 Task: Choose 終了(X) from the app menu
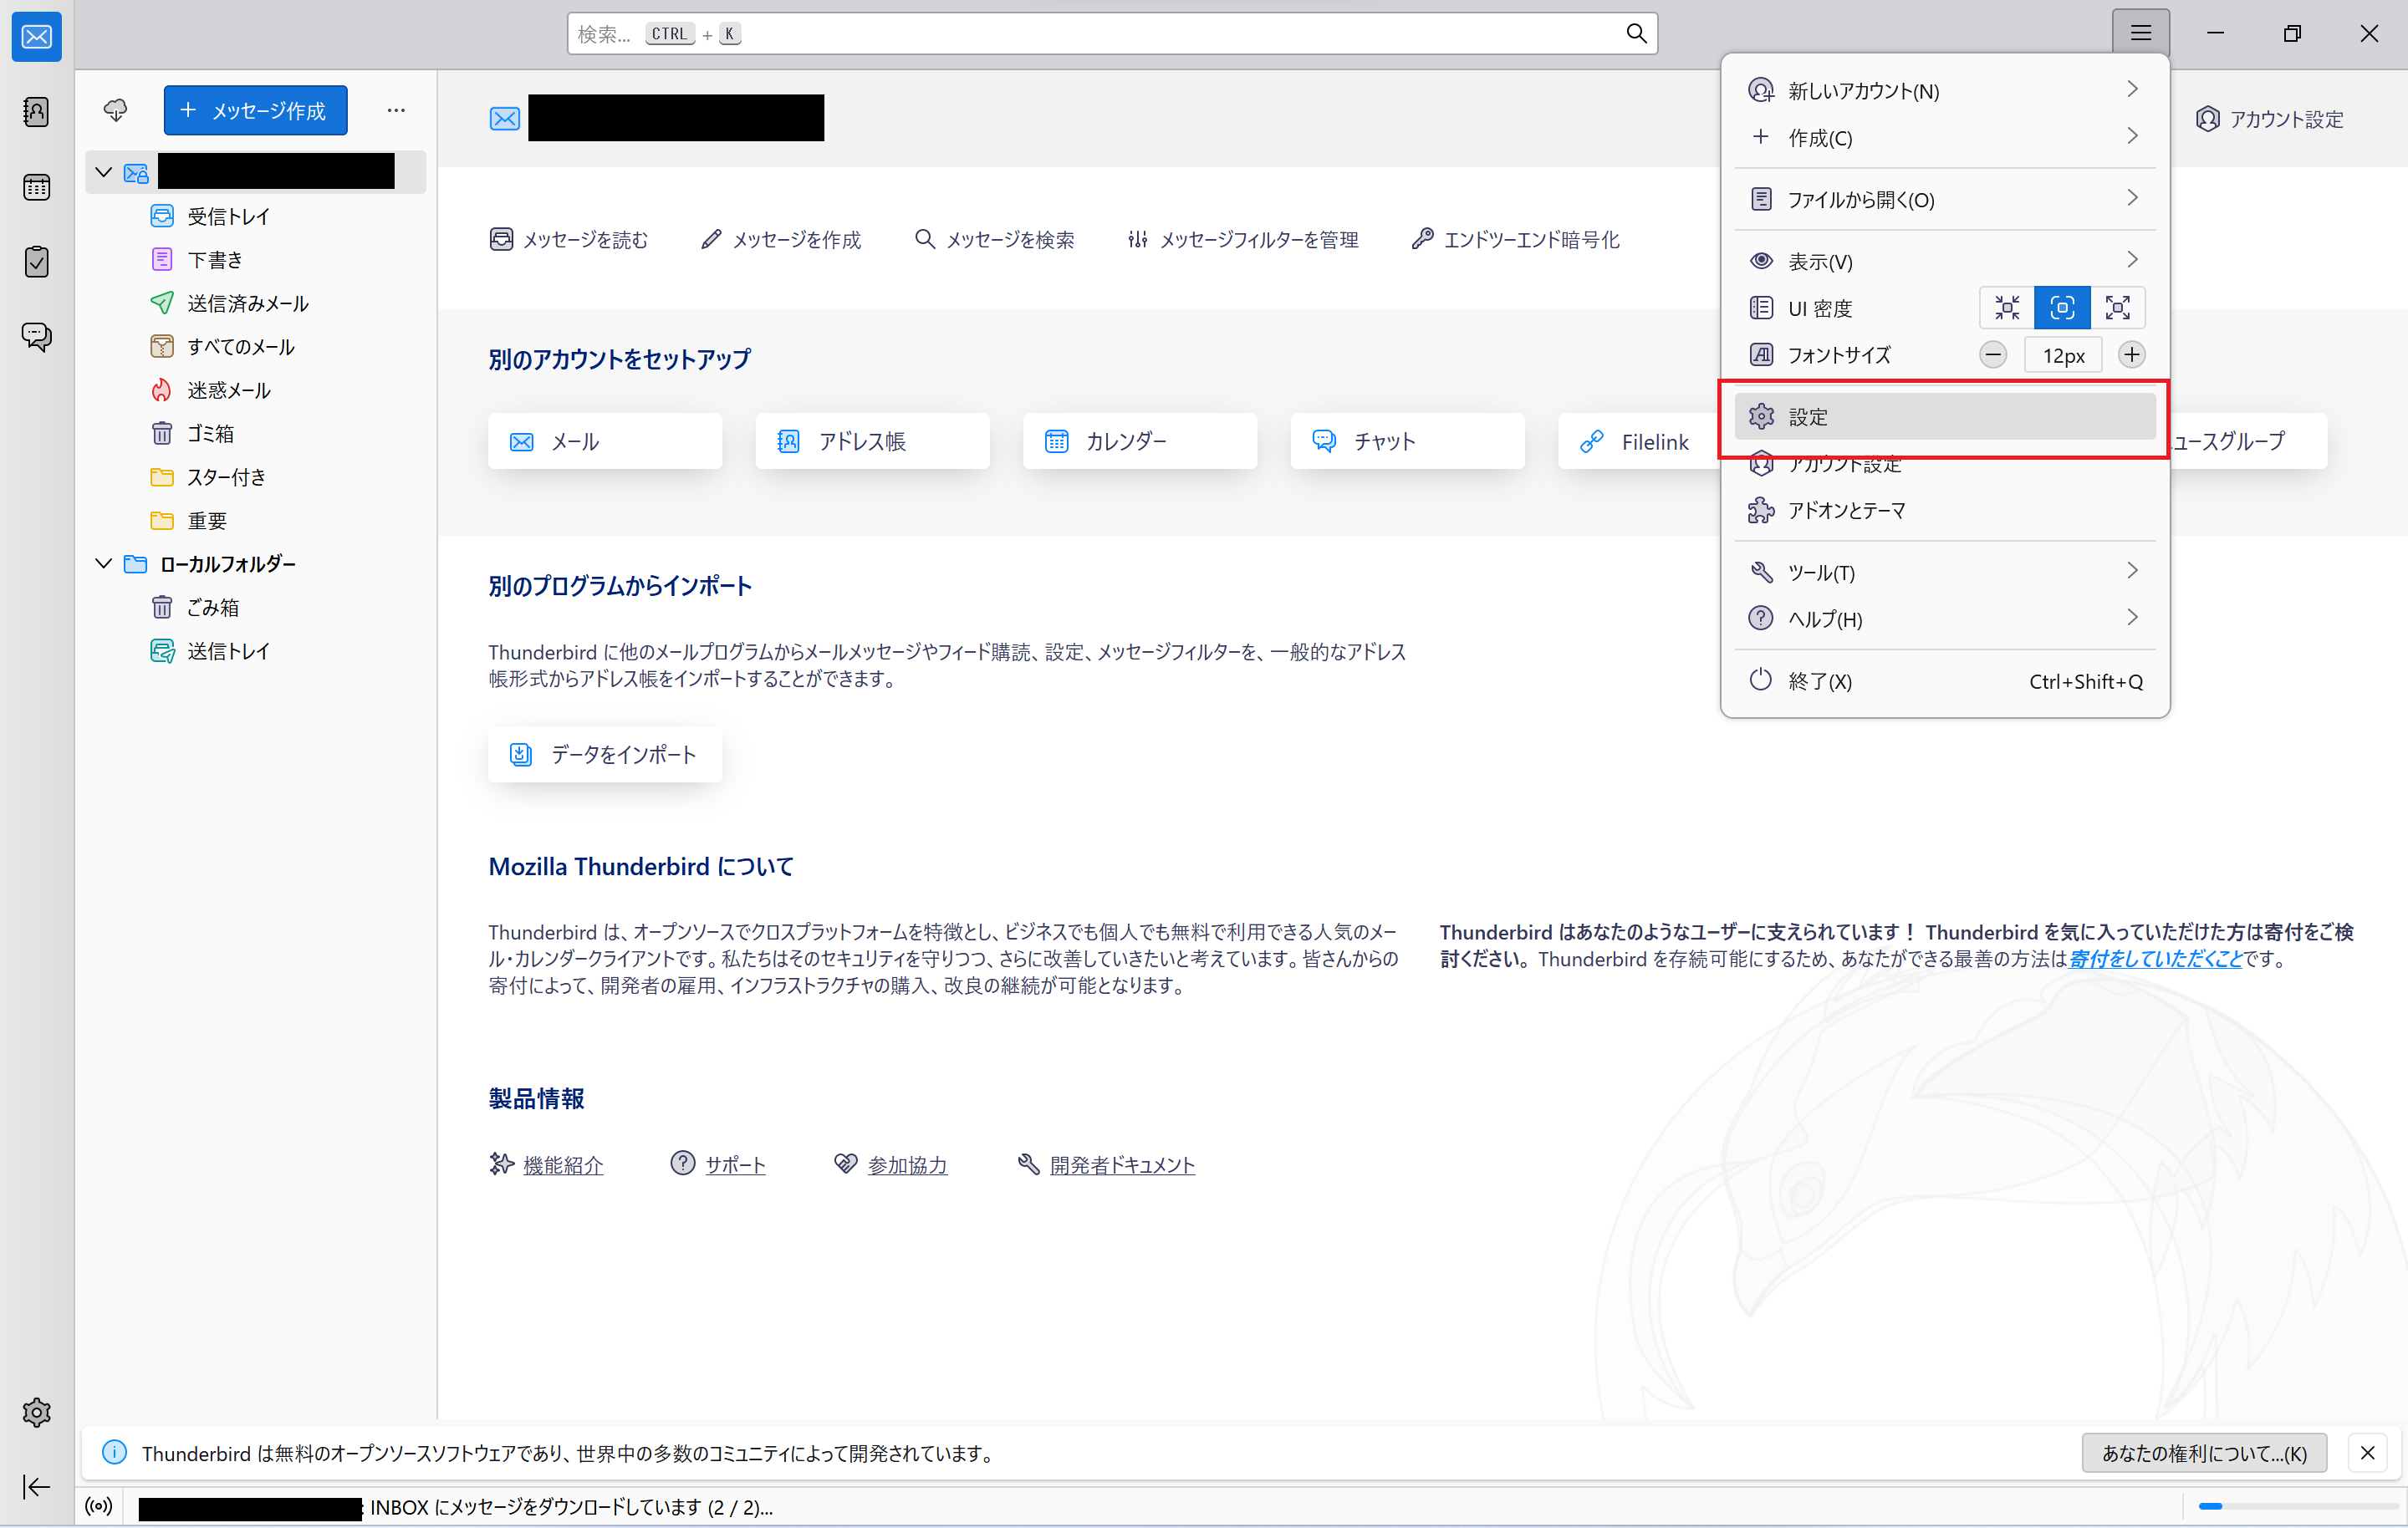[1944, 681]
